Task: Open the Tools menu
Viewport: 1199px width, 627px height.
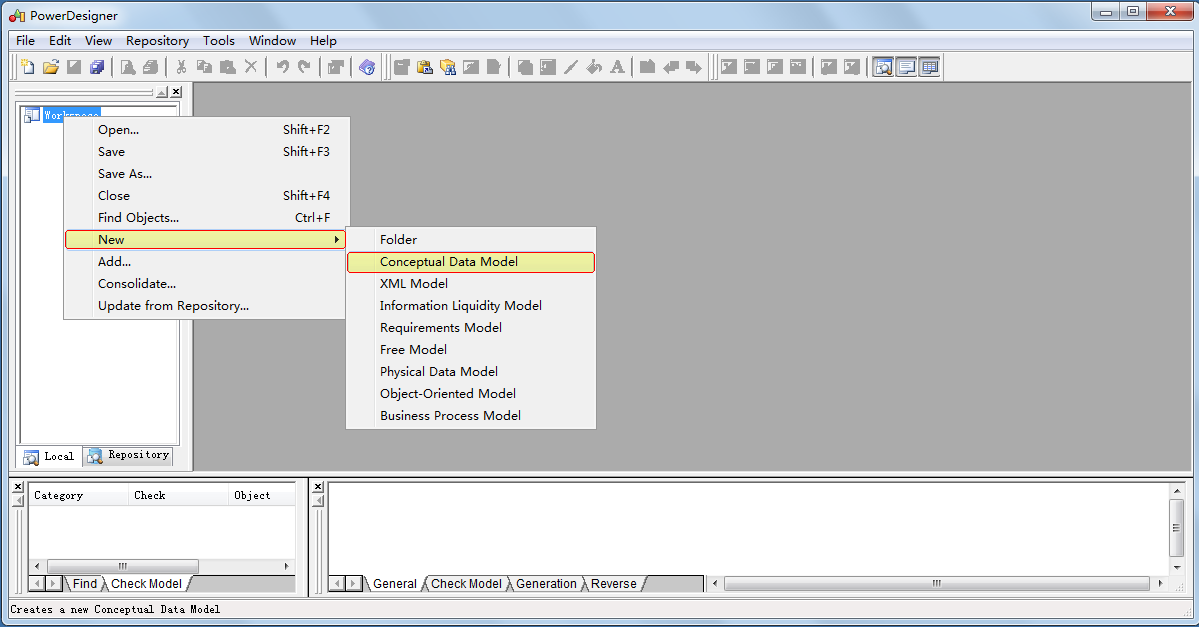Action: coord(219,41)
